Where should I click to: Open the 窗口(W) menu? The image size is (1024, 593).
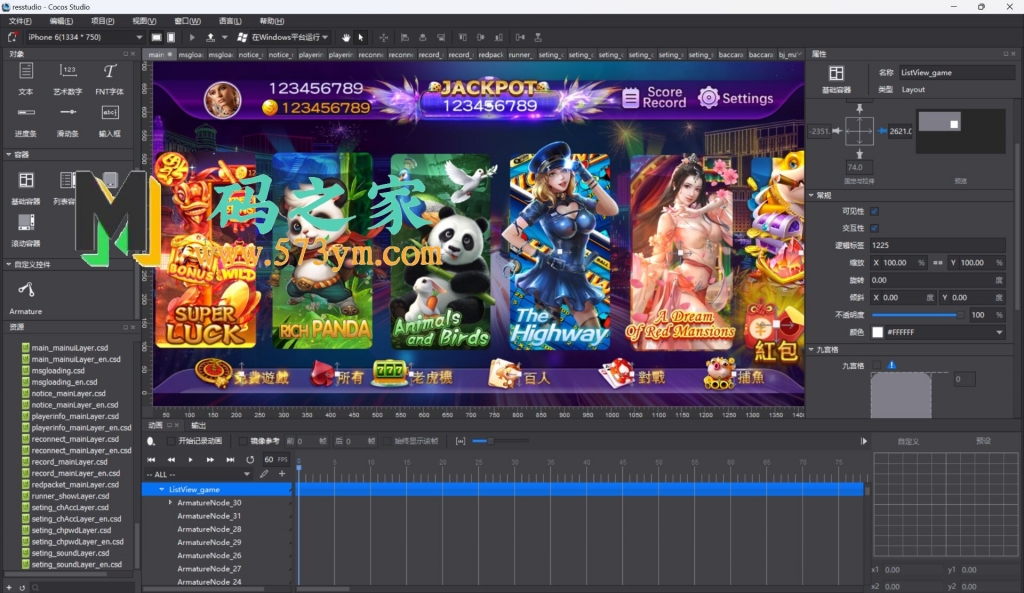click(187, 21)
